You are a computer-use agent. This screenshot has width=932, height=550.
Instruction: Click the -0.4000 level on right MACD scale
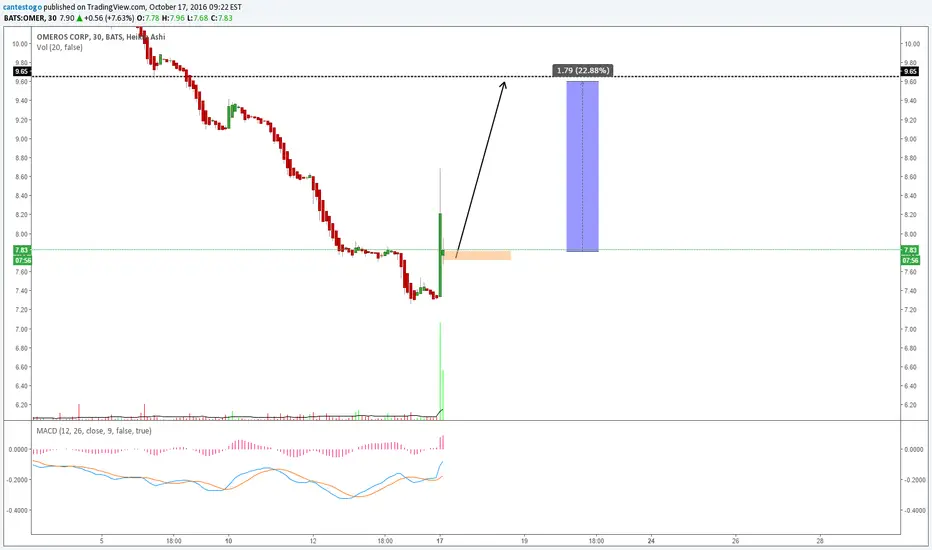(914, 510)
